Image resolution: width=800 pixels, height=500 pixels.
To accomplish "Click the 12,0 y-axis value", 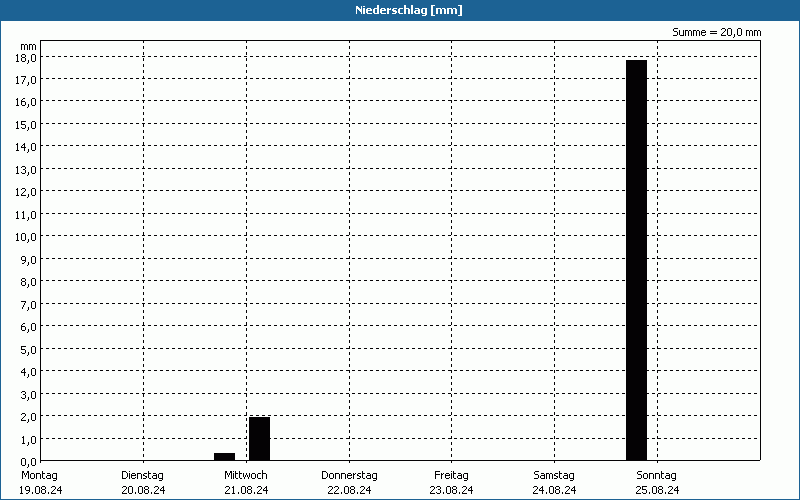I will click(26, 192).
